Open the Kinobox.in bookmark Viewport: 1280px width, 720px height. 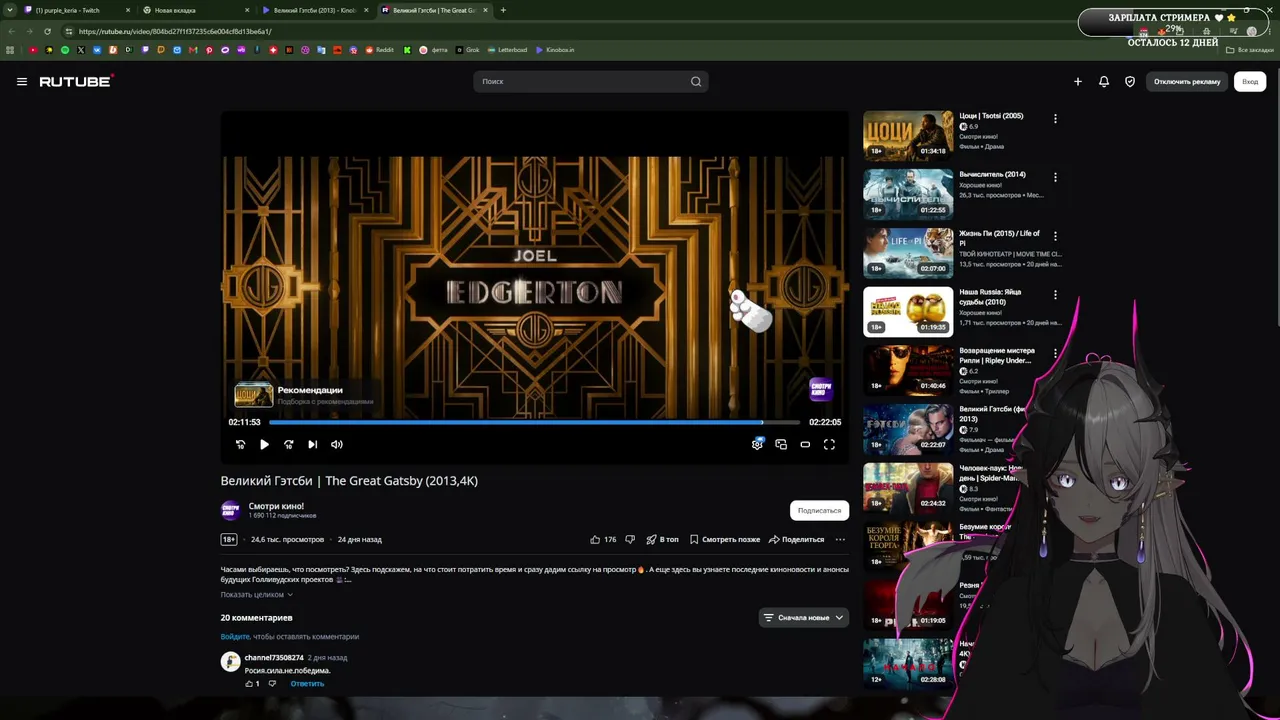pos(555,50)
